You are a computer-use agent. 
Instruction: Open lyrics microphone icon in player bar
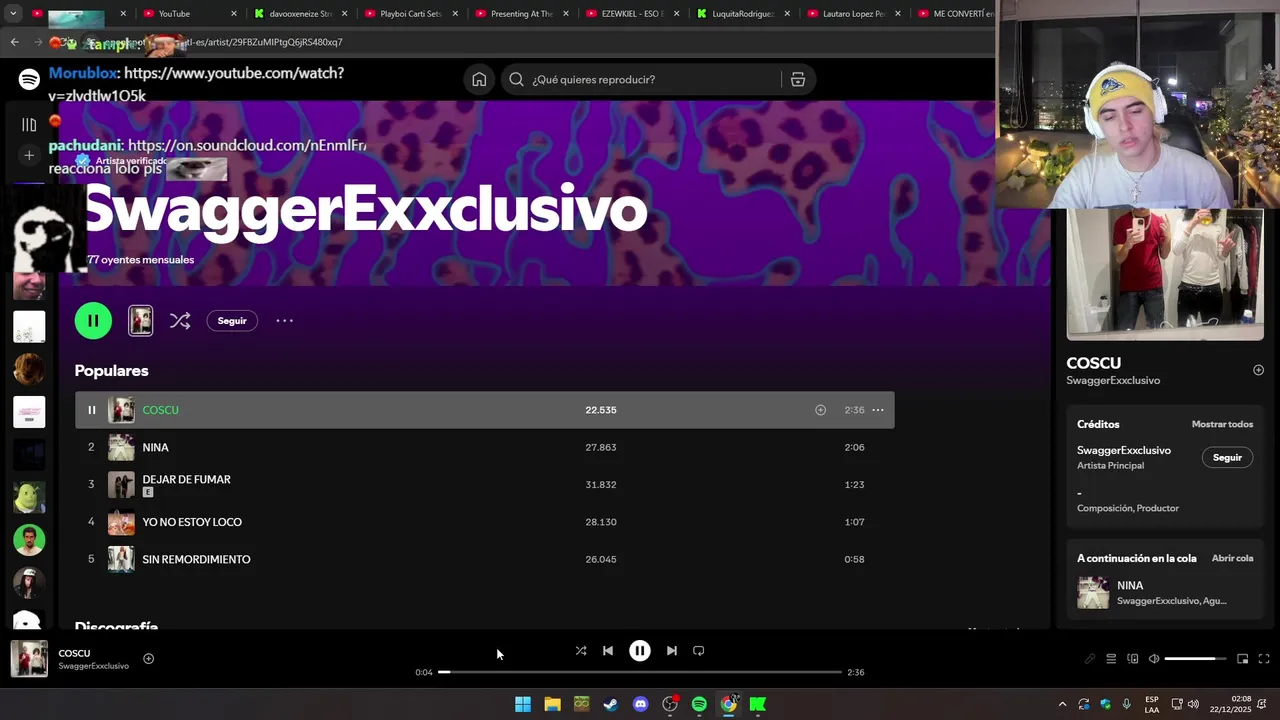coord(1090,659)
